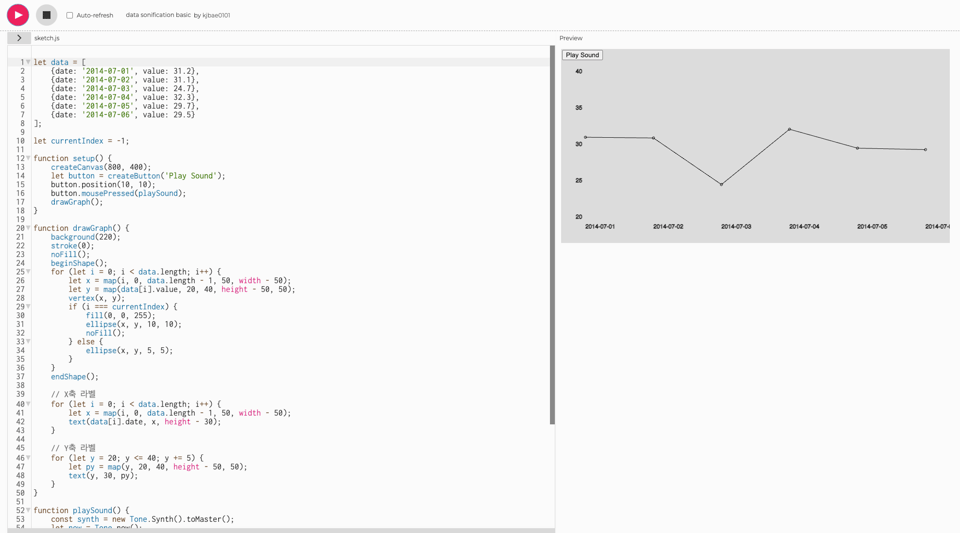Click the graph data point above 2014-07-03

721,184
